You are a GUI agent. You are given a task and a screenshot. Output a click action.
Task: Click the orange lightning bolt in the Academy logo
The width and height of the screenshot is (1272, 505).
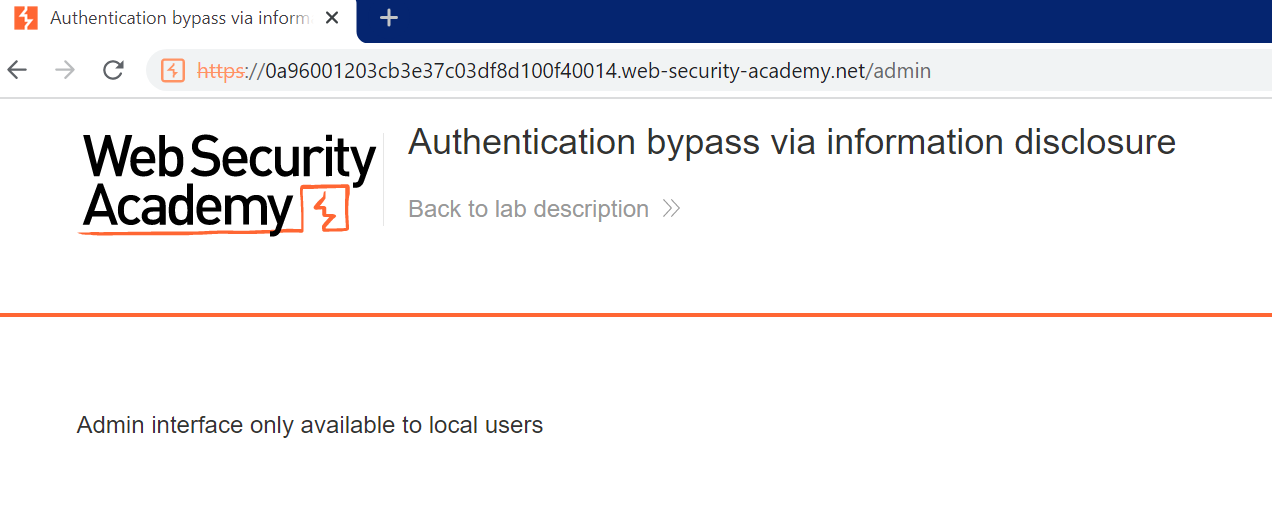point(324,210)
